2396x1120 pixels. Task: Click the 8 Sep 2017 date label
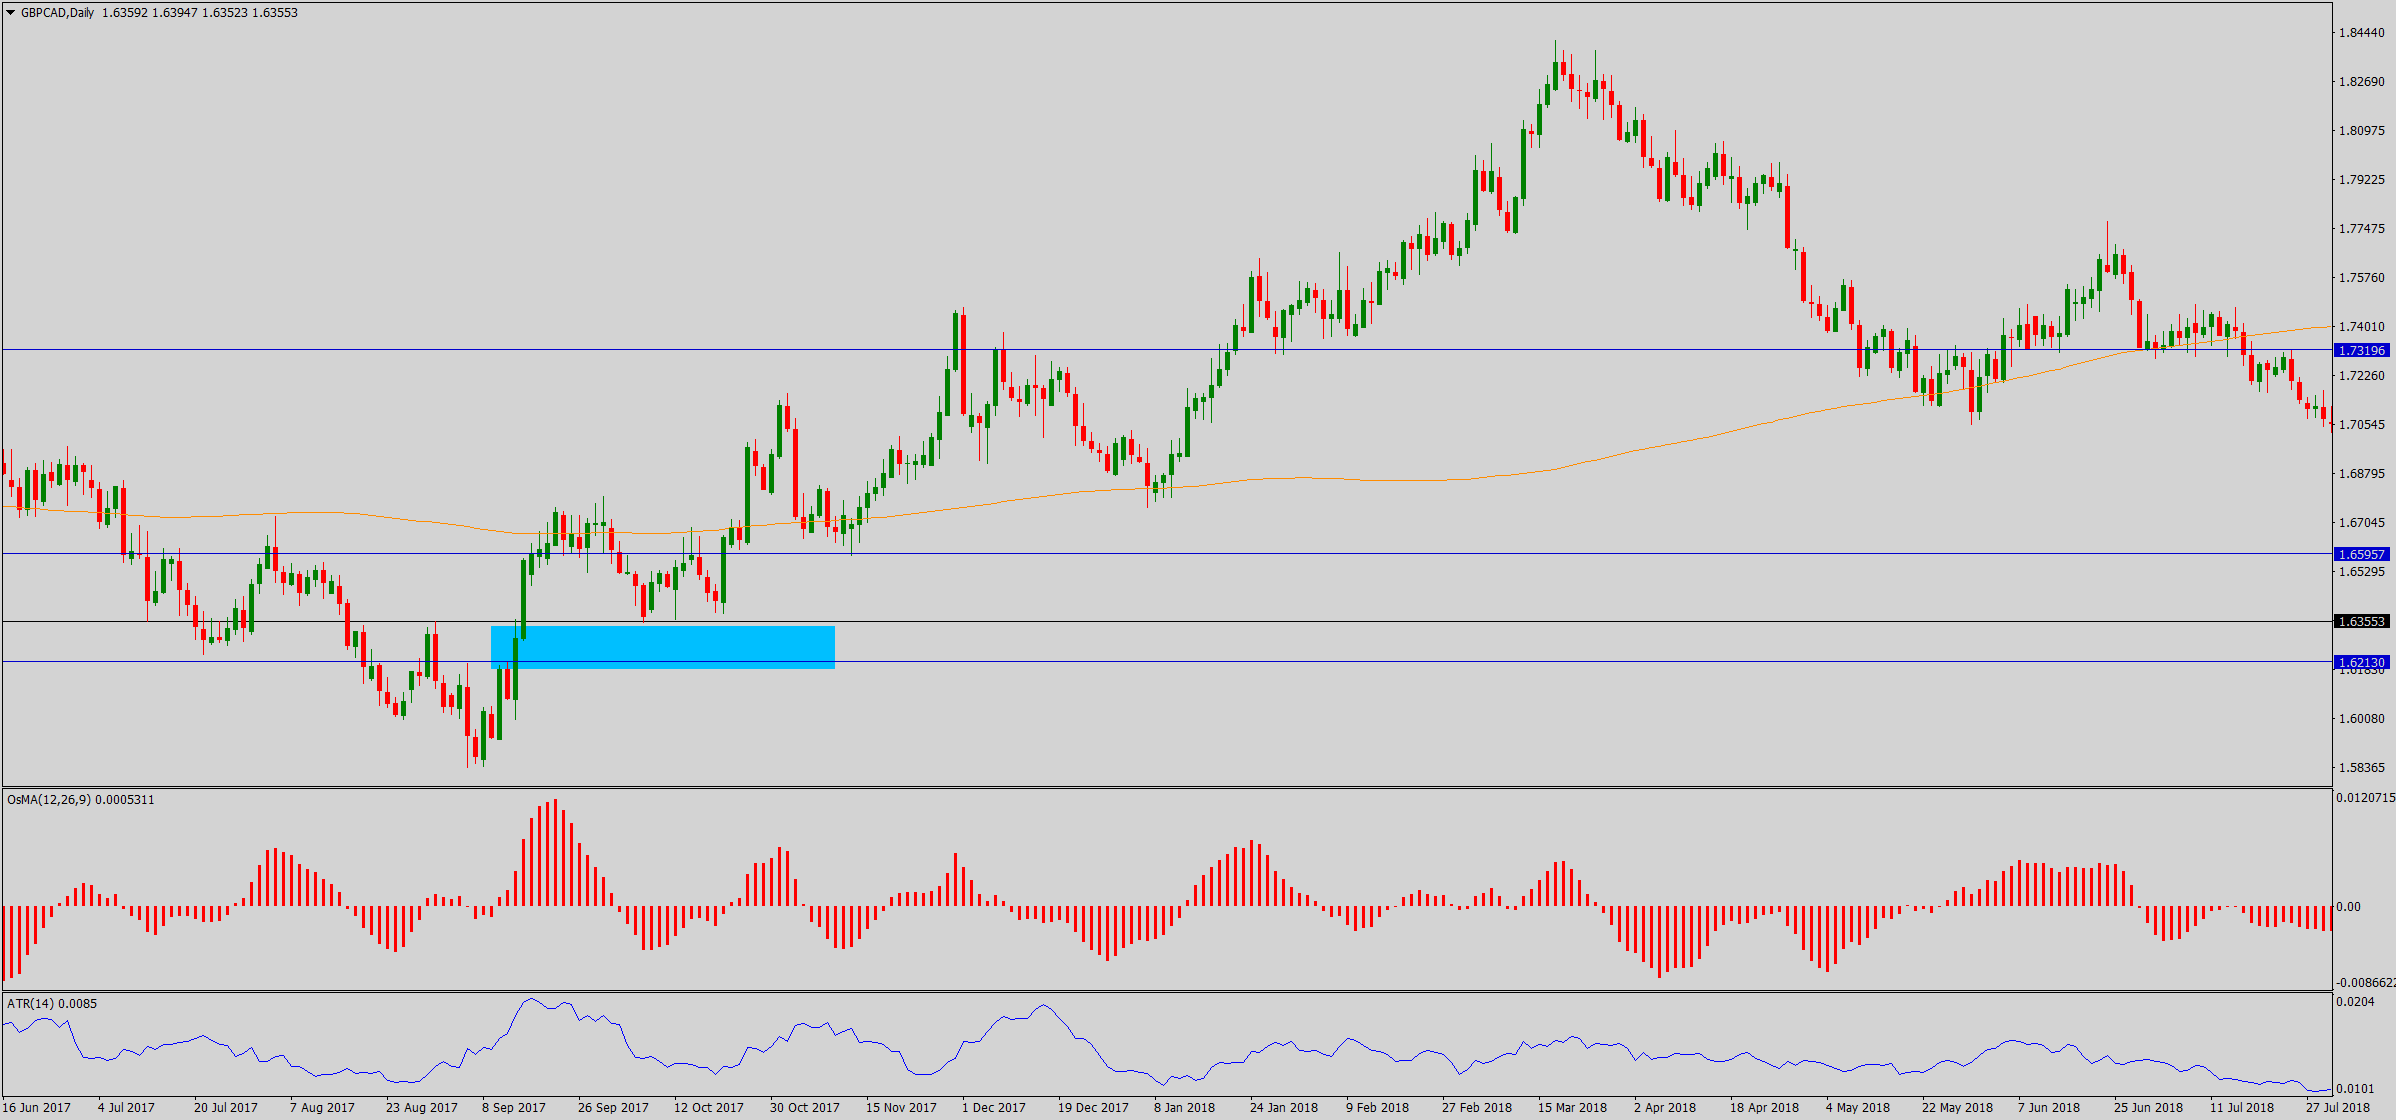tap(514, 1108)
